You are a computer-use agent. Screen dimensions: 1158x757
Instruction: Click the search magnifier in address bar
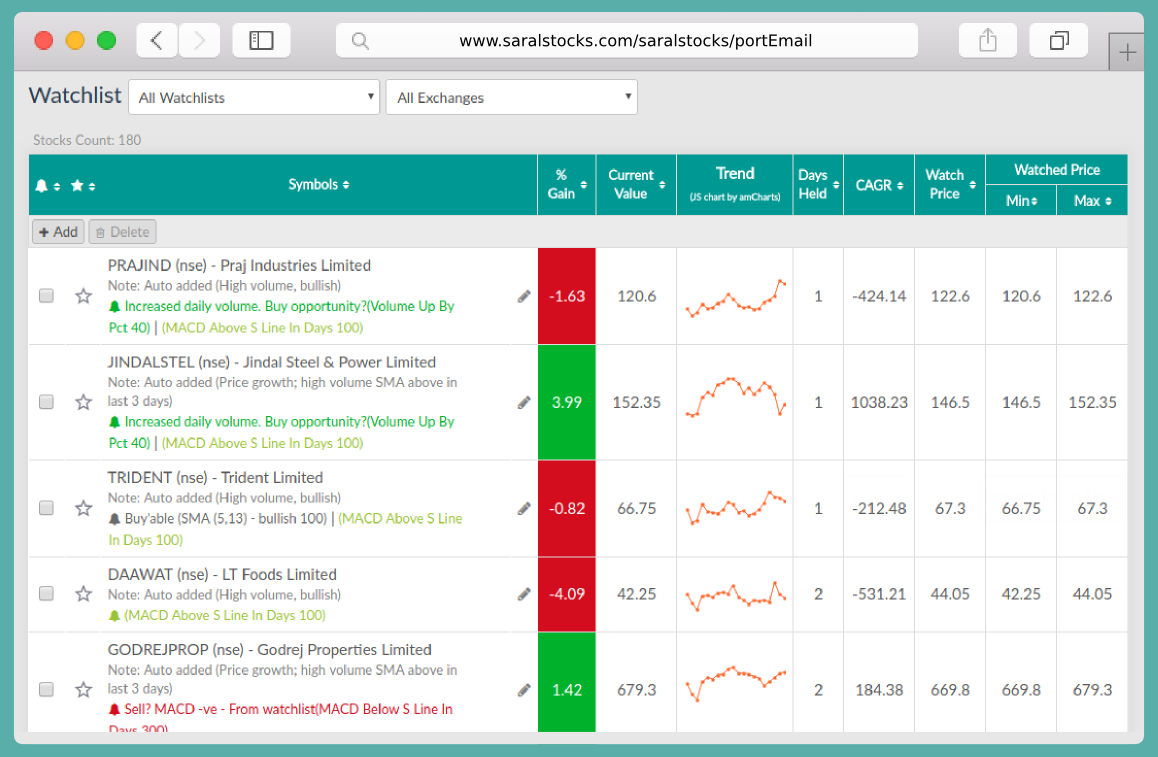[360, 41]
